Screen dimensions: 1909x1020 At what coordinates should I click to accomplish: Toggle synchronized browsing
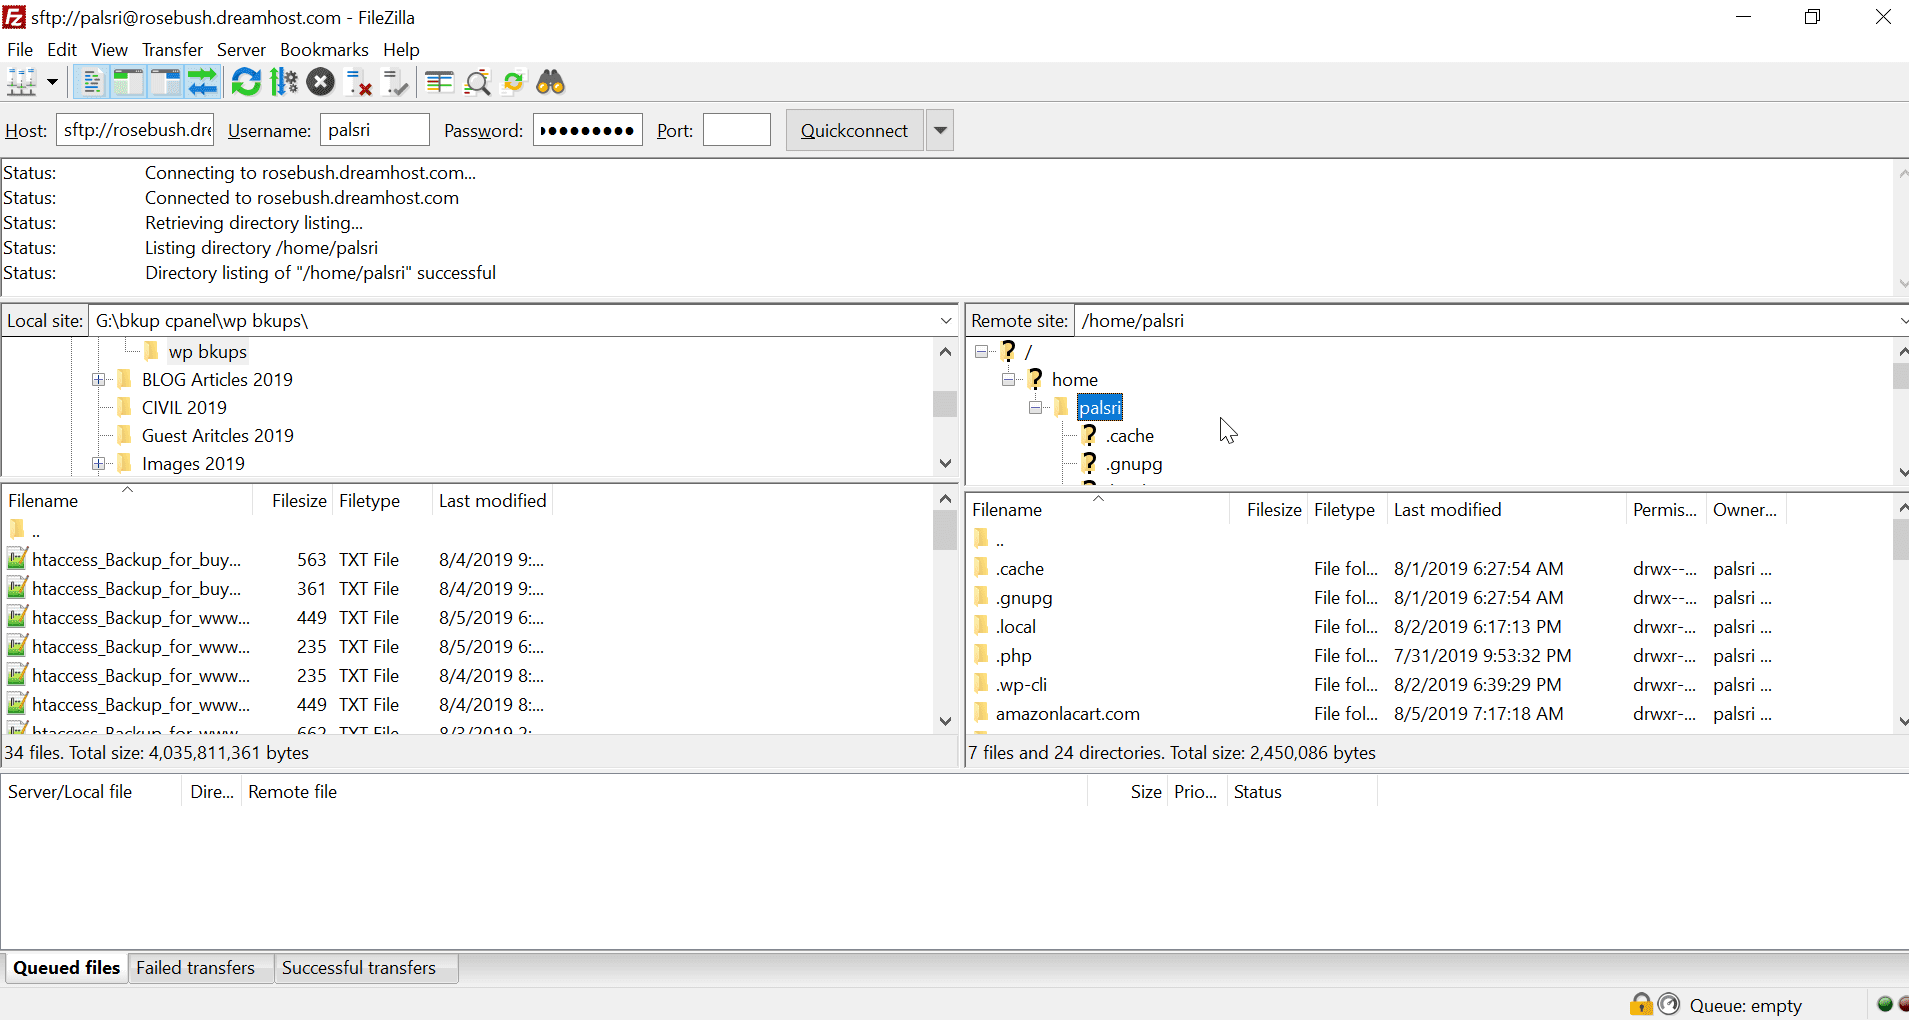coord(514,82)
